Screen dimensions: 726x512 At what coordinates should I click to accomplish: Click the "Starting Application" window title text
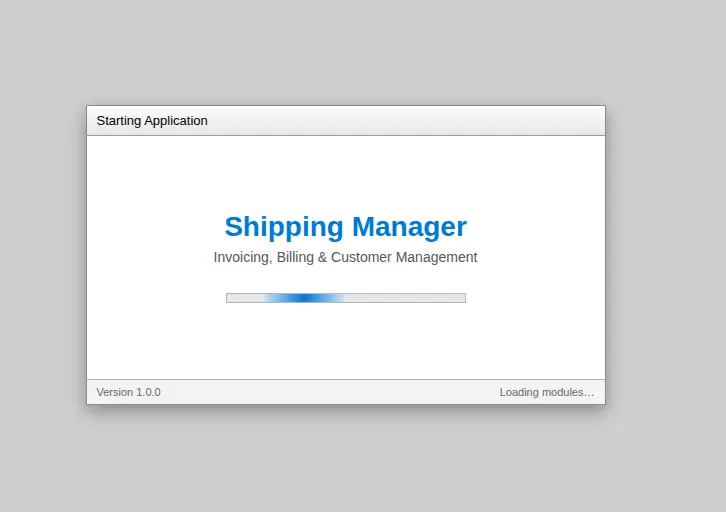152,121
